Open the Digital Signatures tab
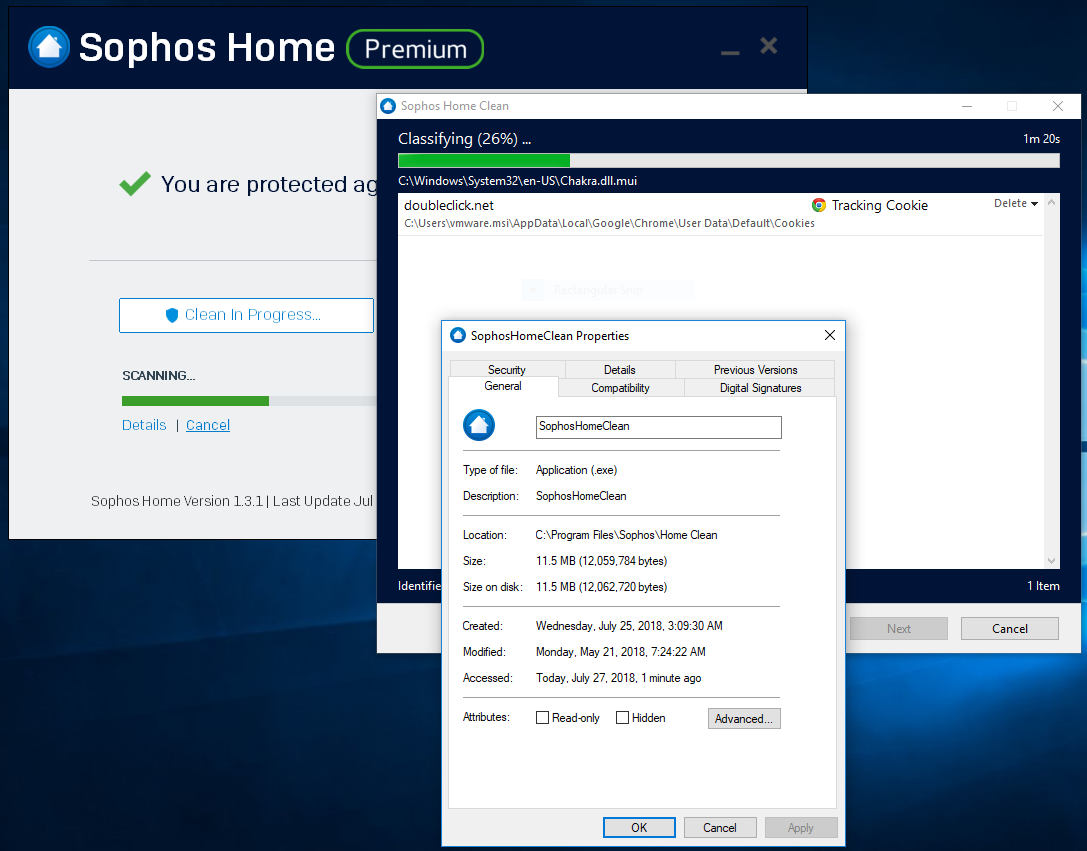Screen dimensions: 1087x851 [x=760, y=388]
